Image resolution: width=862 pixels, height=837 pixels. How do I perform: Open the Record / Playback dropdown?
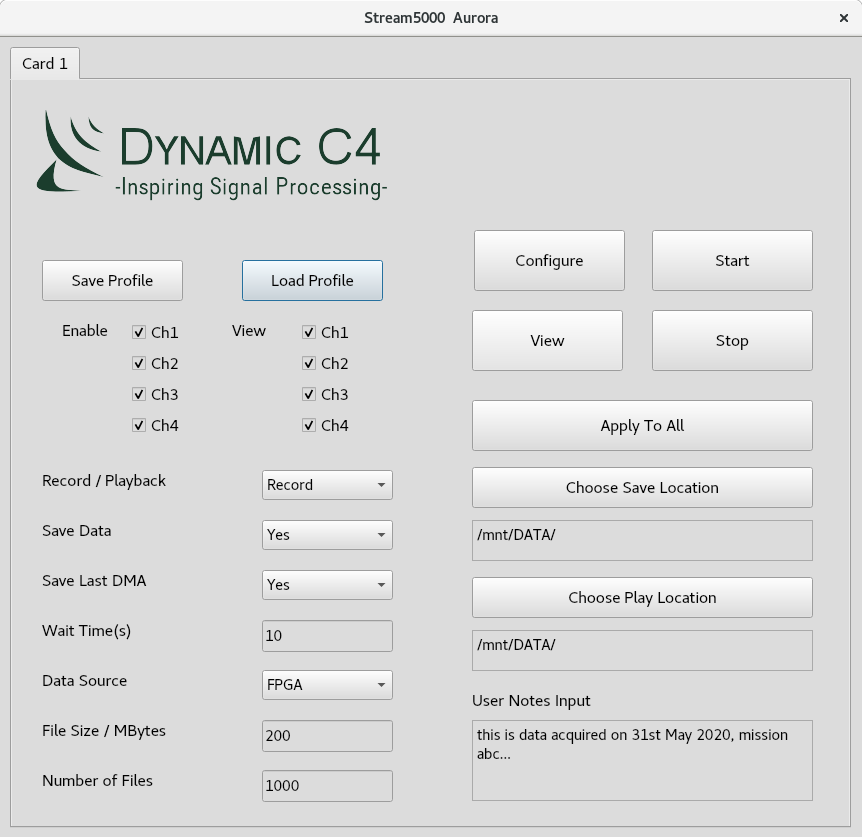327,485
